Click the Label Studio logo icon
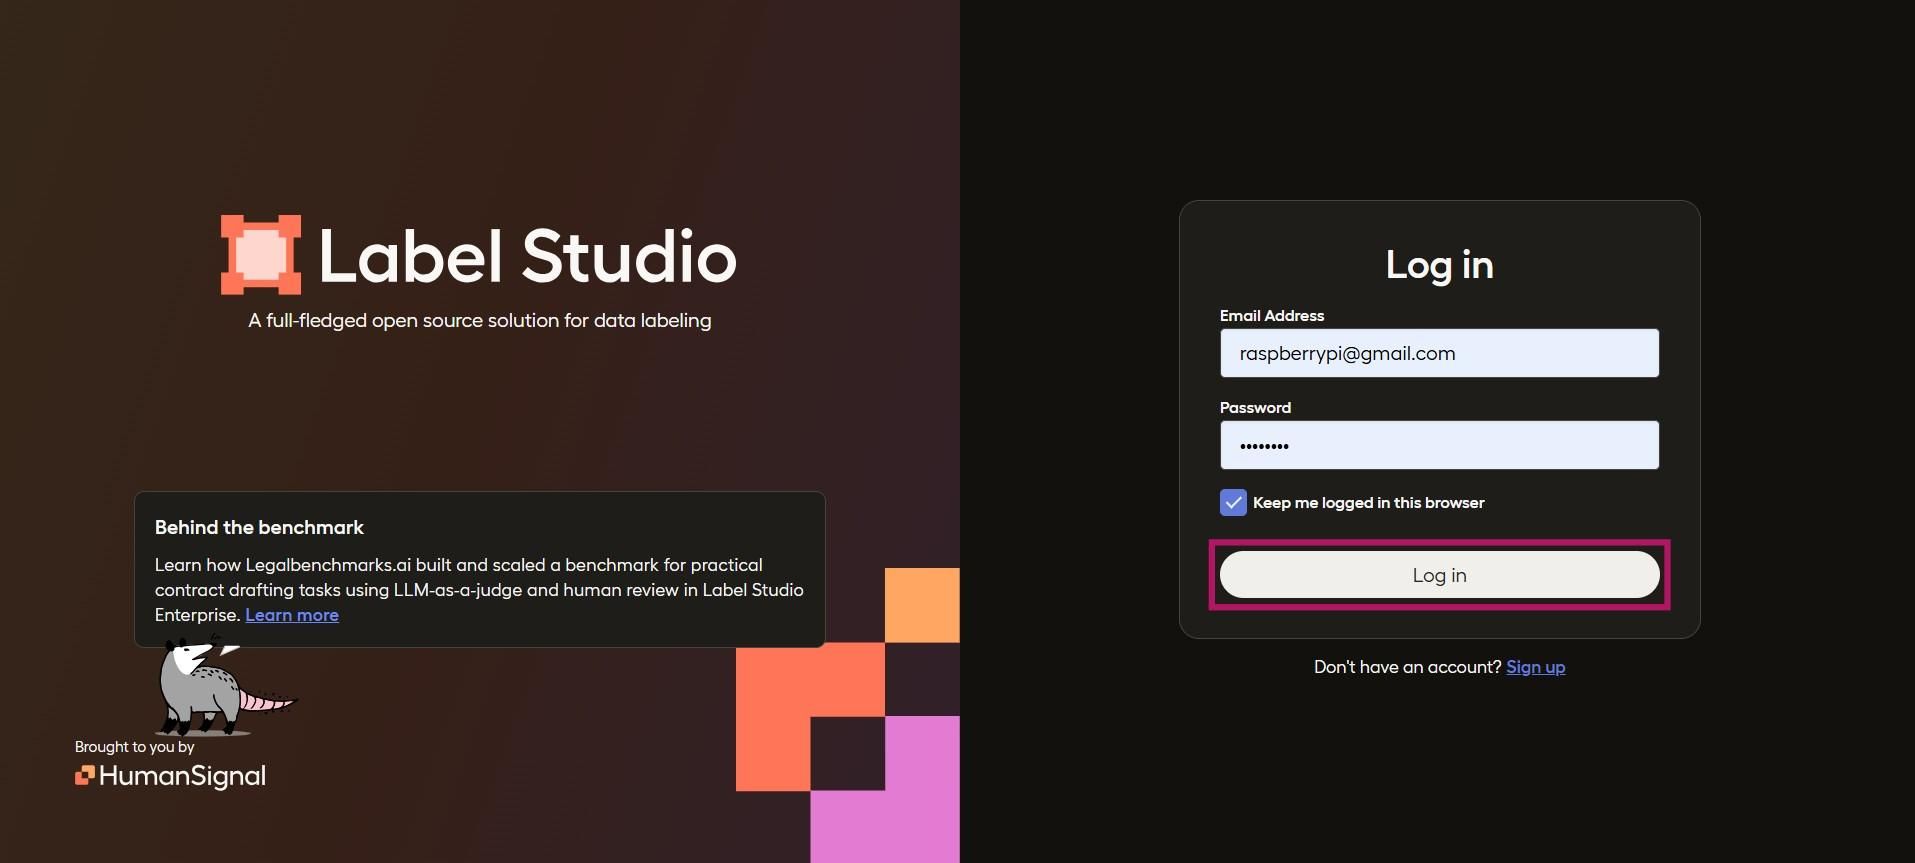Screen dimensions: 1915x863 [x=261, y=255]
